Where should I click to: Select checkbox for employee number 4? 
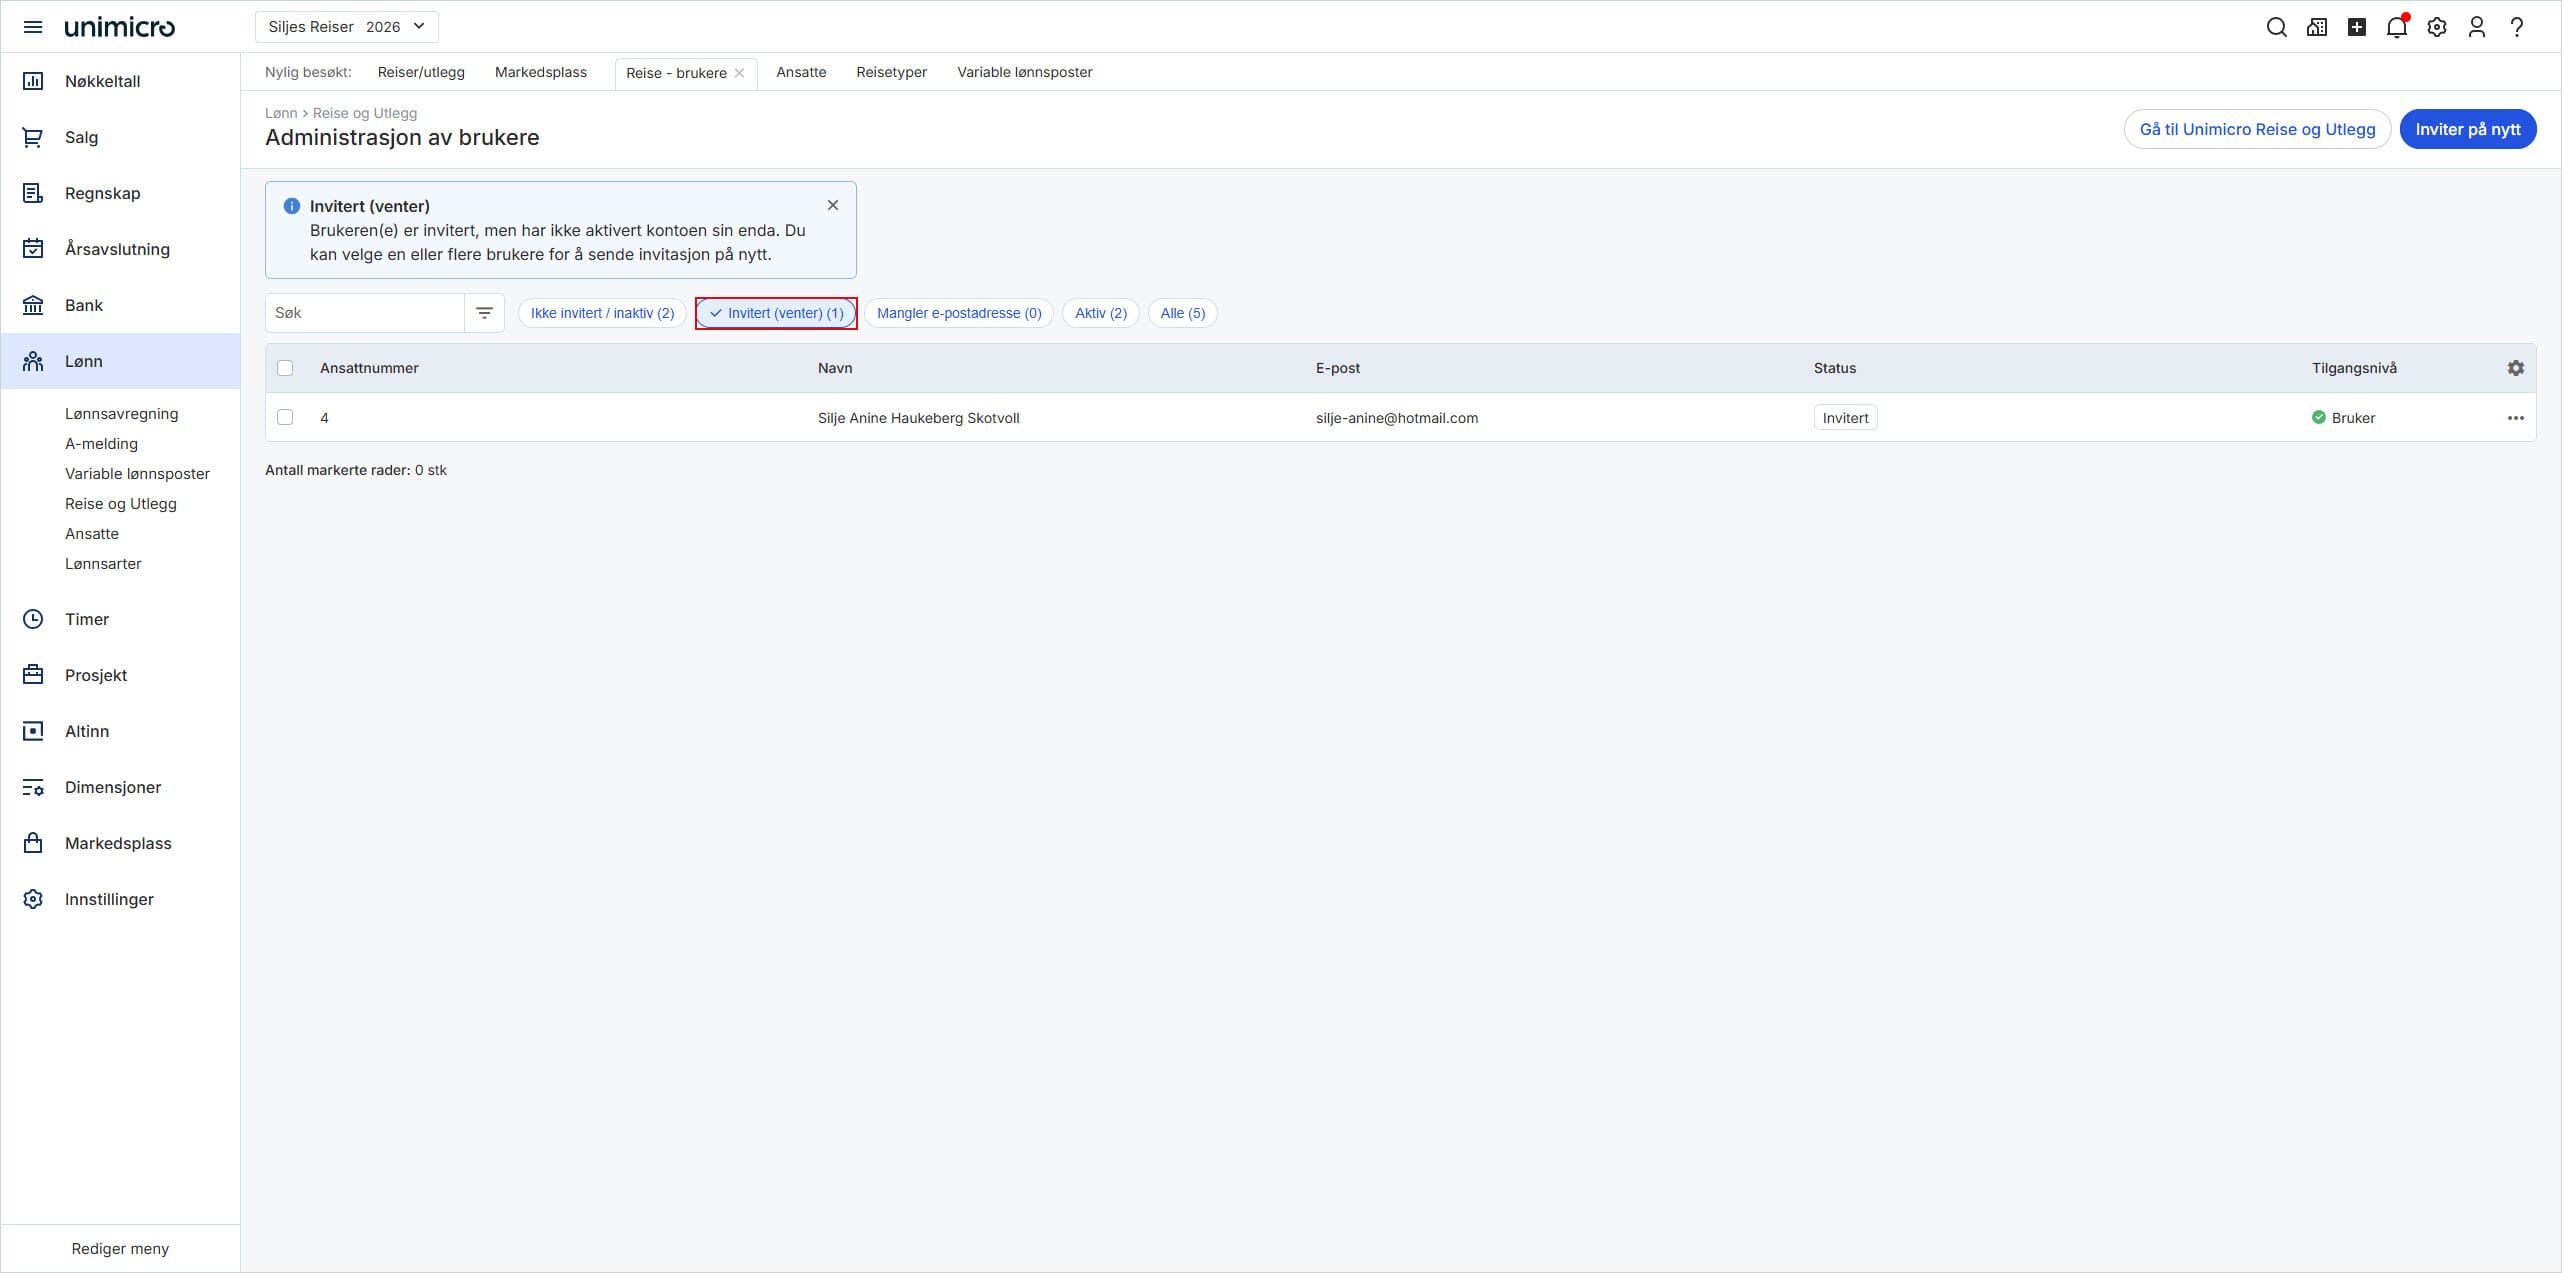click(285, 417)
